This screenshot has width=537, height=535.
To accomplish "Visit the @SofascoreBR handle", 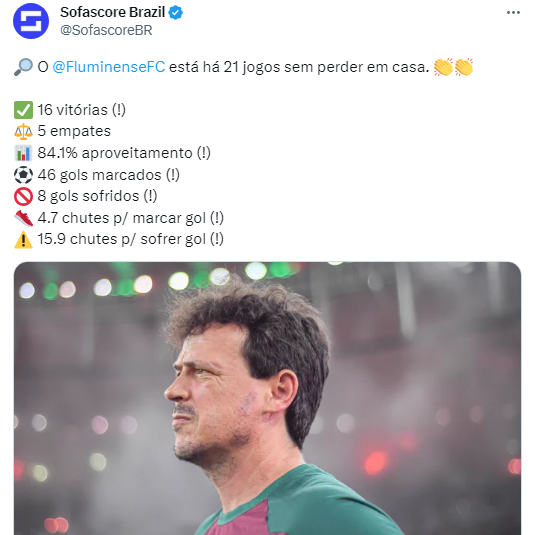I will (x=106, y=30).
